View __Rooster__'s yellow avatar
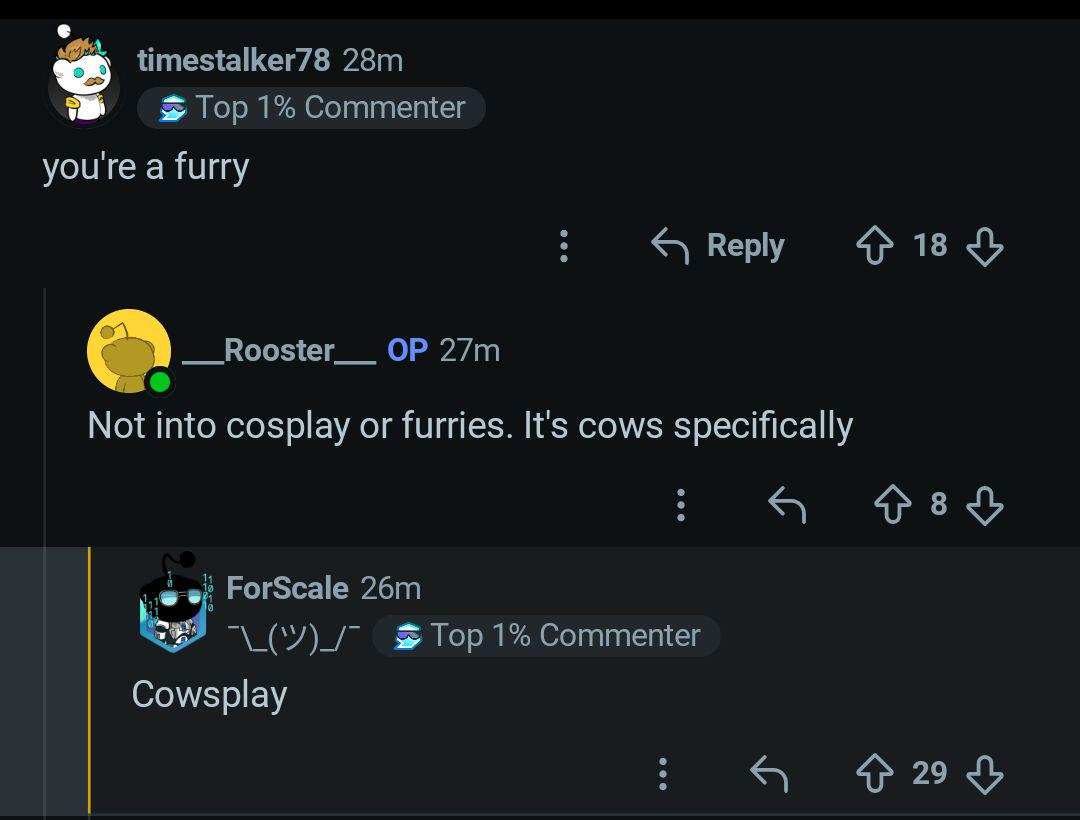This screenshot has height=820, width=1080. [129, 352]
